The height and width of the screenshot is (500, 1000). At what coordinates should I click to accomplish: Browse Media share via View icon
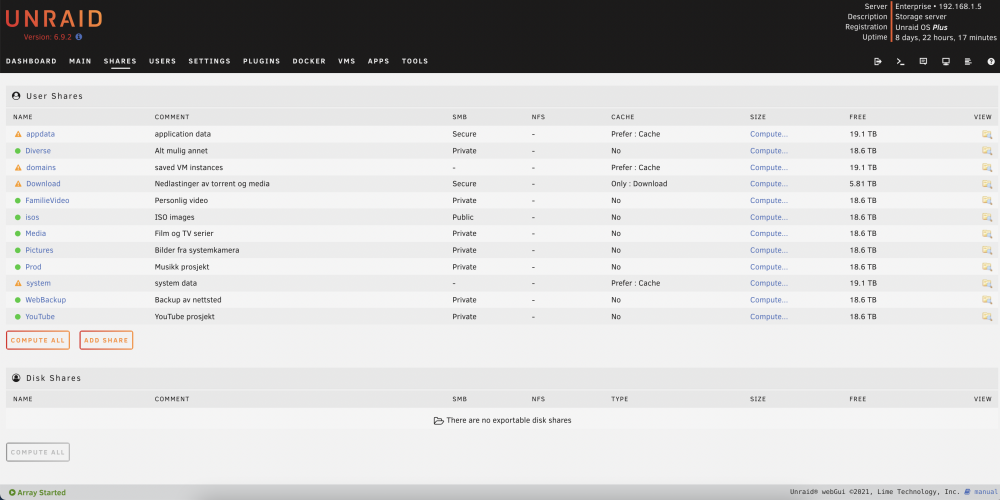pos(987,233)
